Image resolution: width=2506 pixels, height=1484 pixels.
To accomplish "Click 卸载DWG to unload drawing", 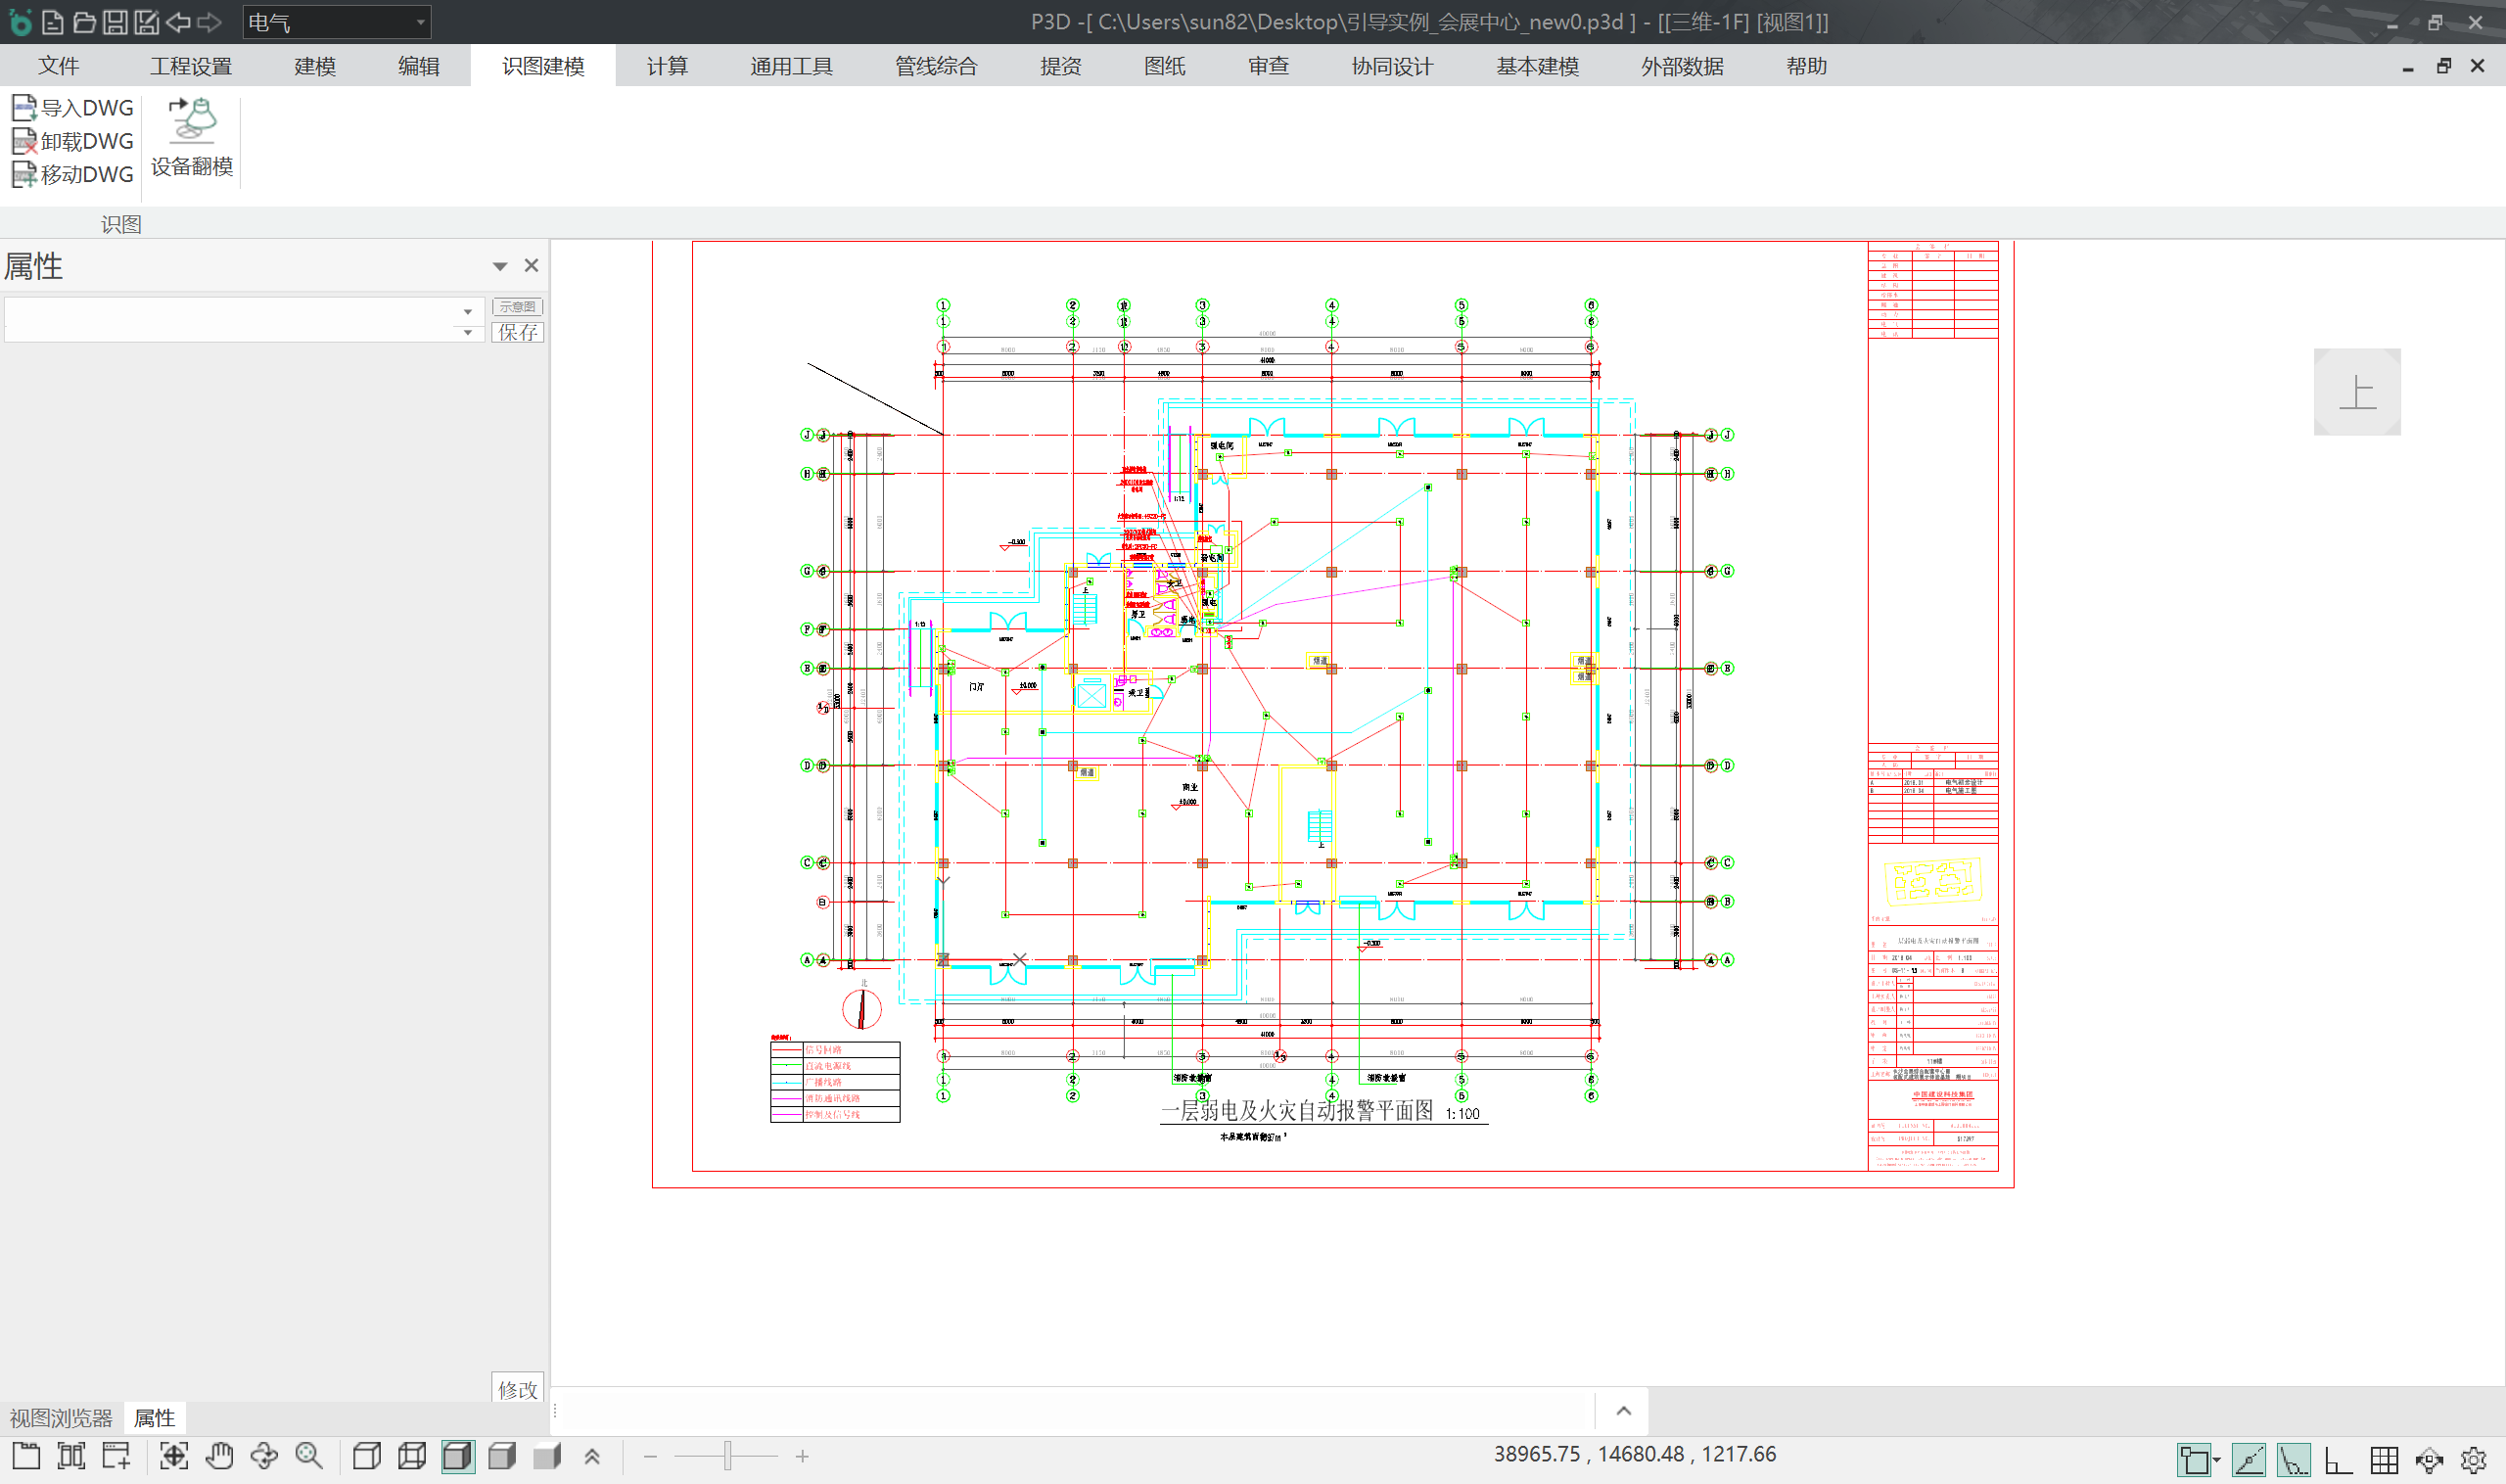I will tap(73, 141).
